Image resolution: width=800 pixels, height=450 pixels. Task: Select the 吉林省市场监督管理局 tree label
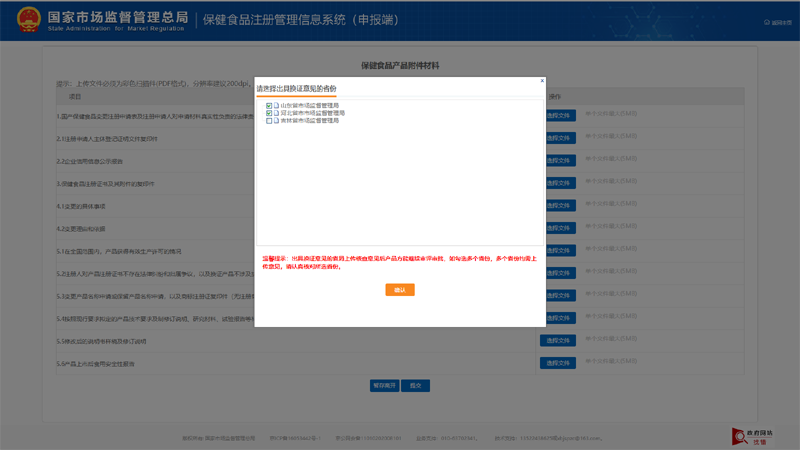point(309,121)
